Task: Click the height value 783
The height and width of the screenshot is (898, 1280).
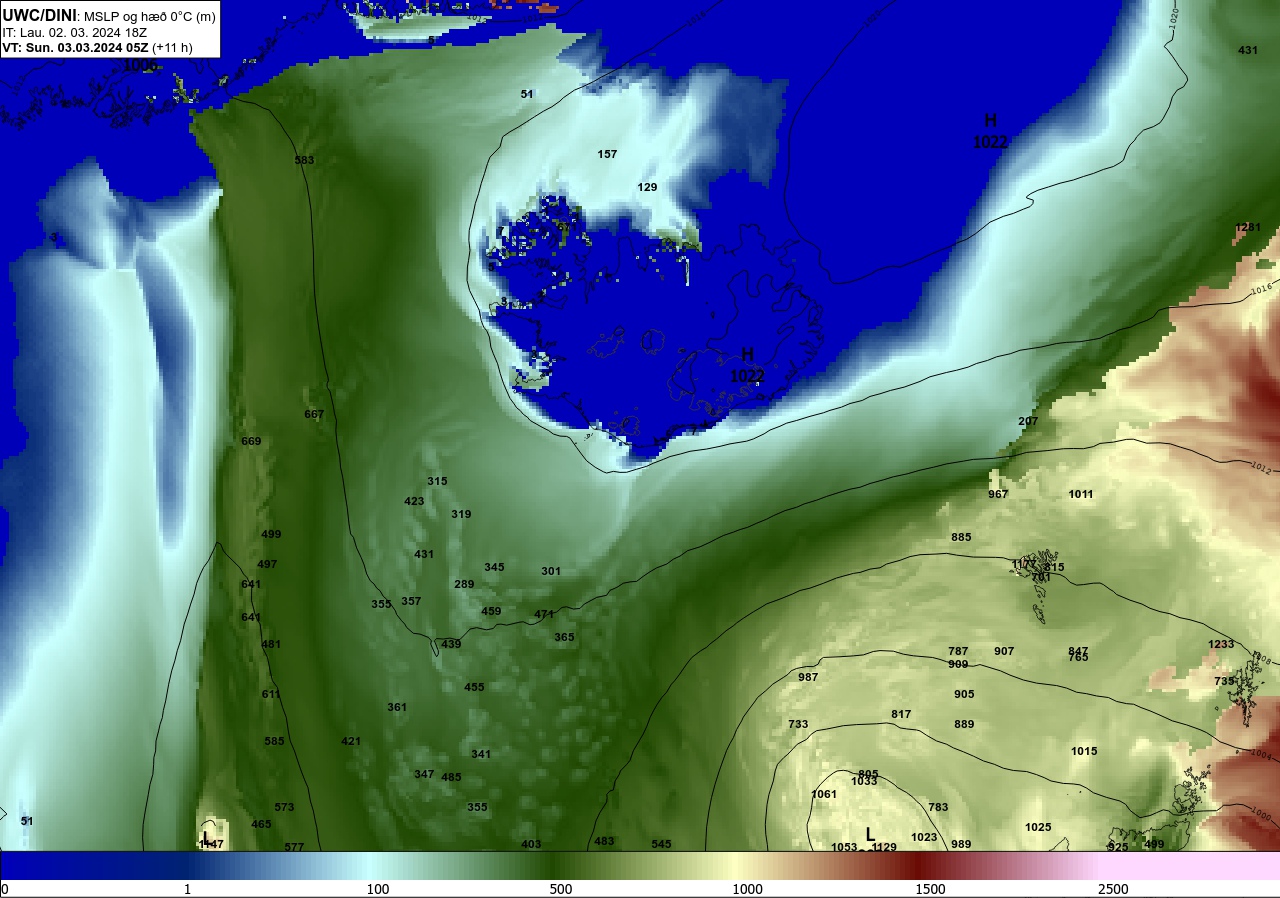Action: (x=938, y=807)
